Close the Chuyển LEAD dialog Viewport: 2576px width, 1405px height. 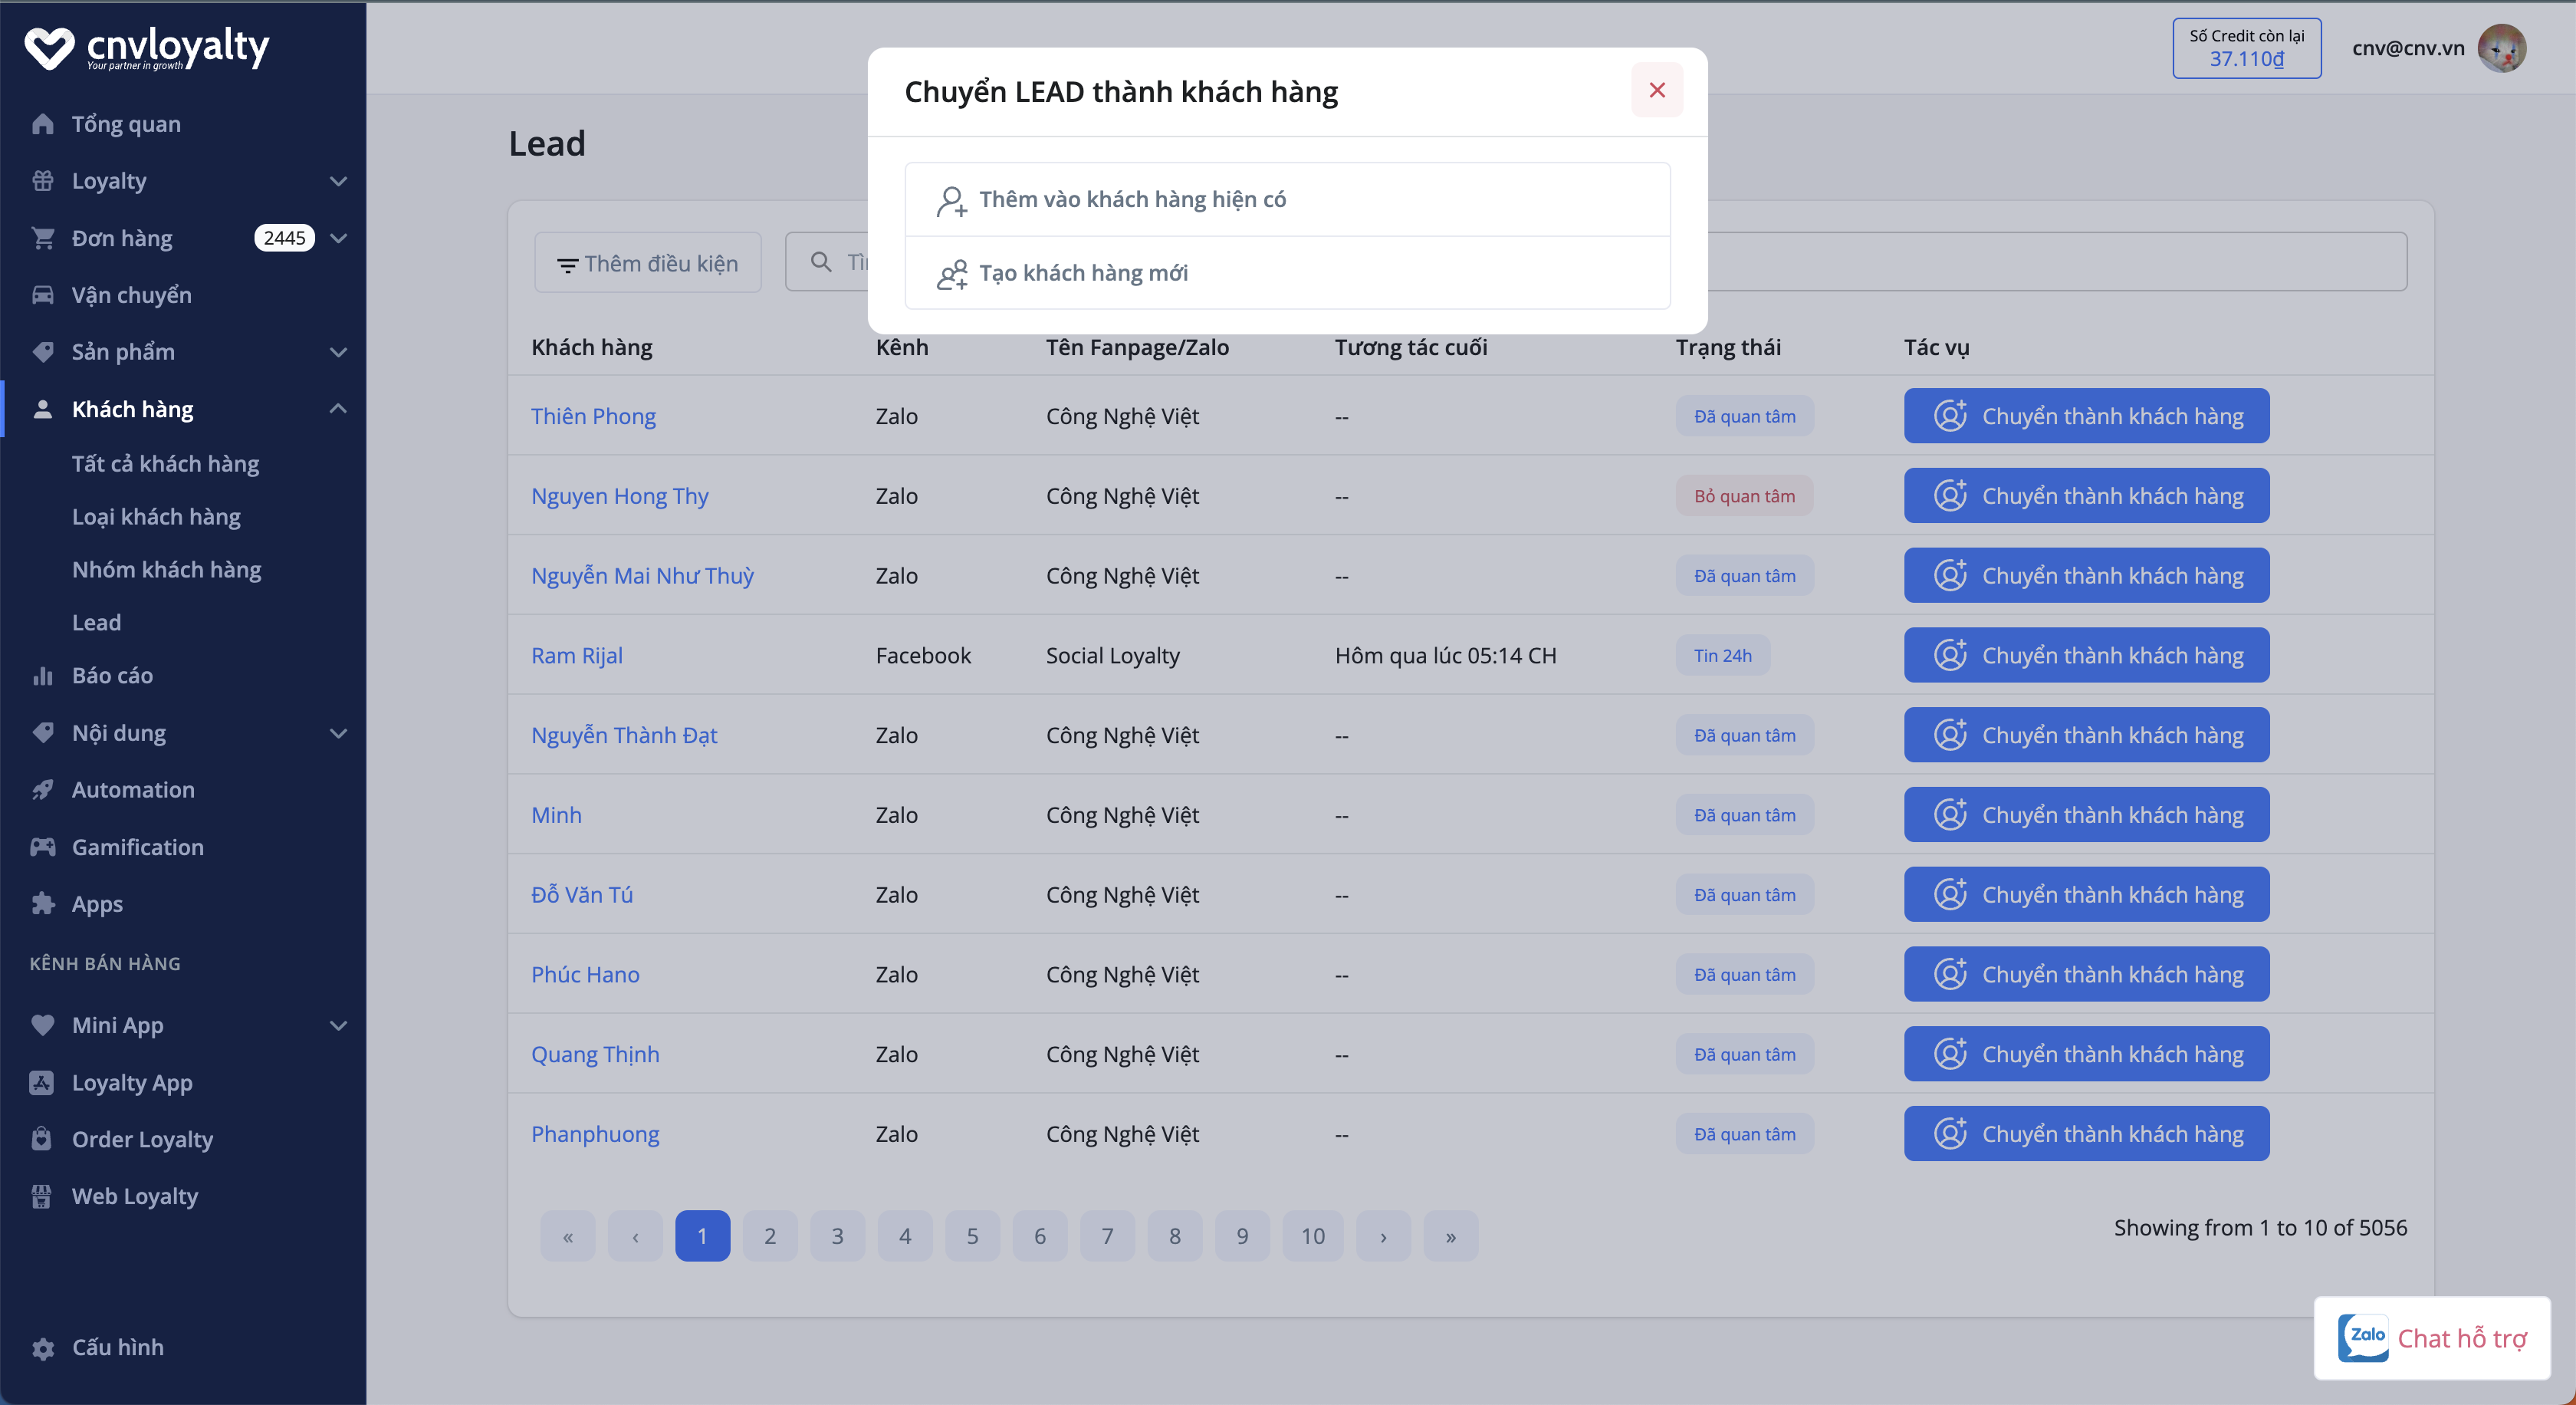tap(1656, 90)
